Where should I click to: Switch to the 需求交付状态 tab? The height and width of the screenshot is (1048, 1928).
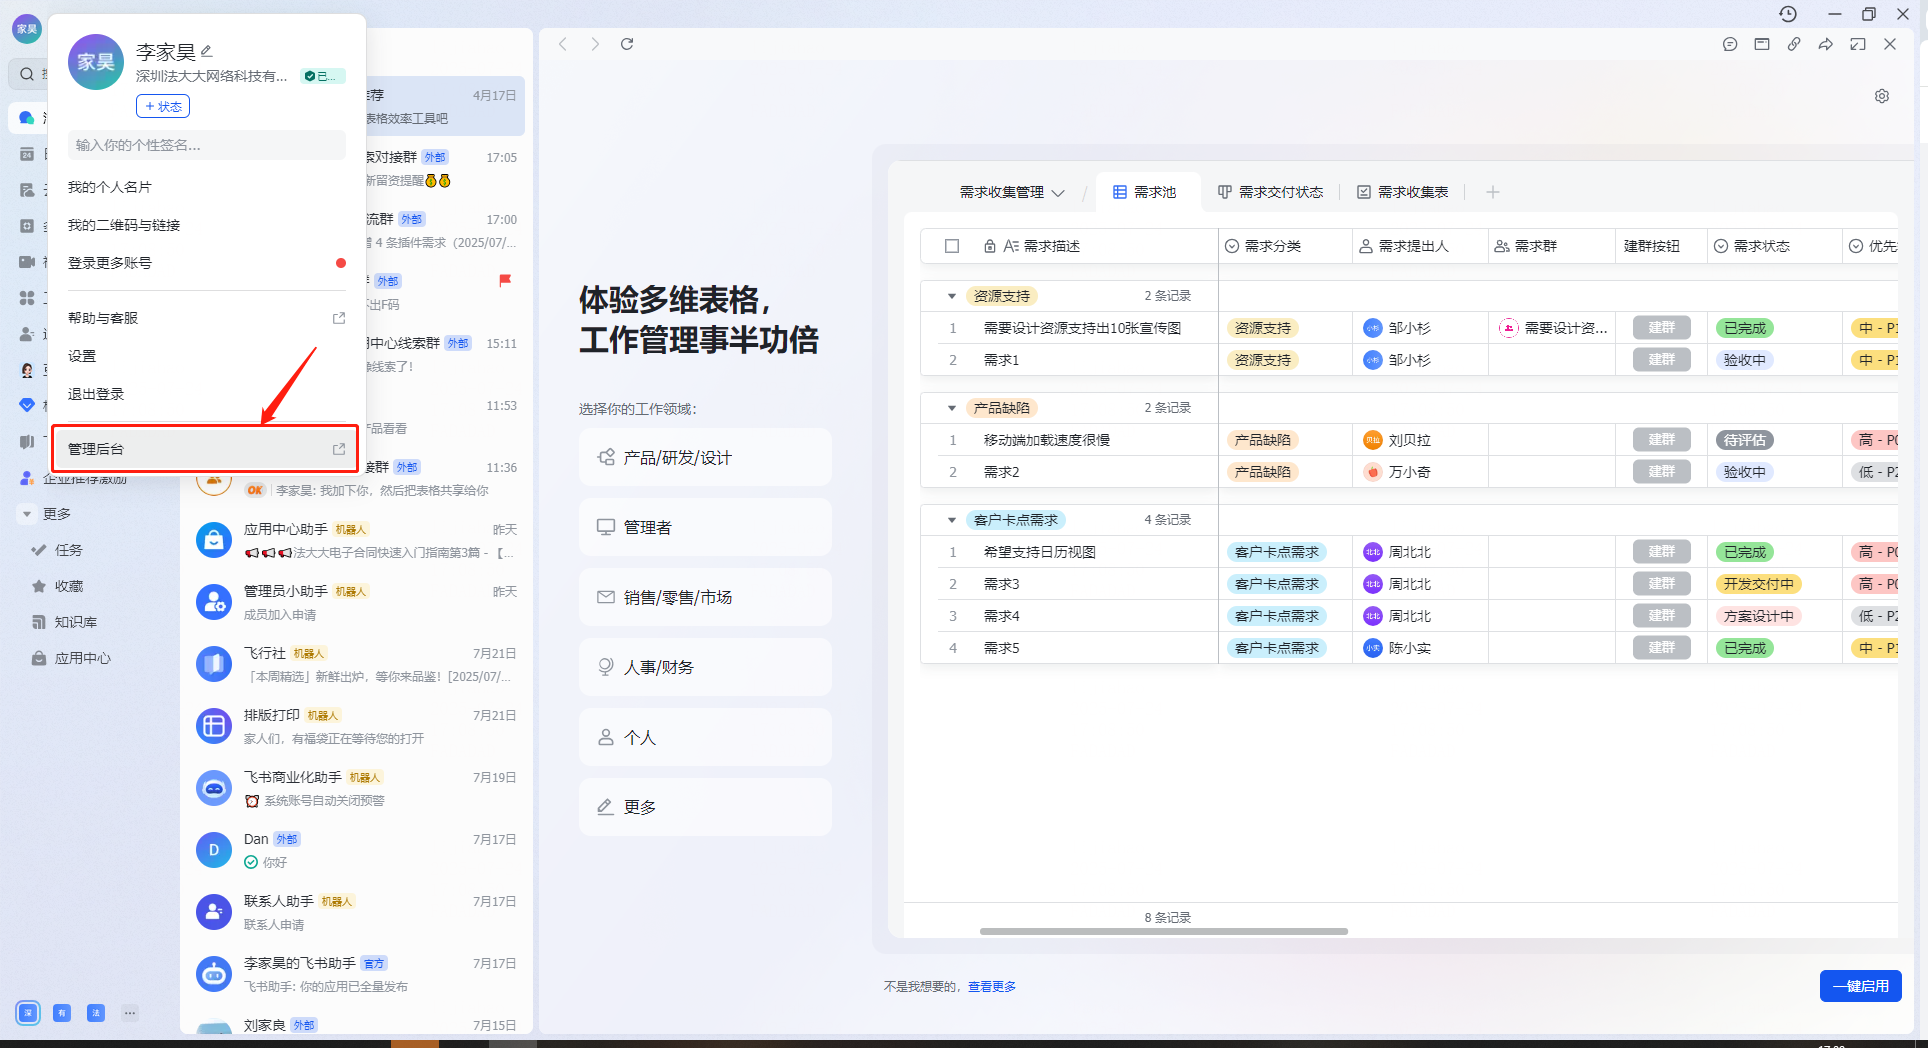click(1270, 192)
